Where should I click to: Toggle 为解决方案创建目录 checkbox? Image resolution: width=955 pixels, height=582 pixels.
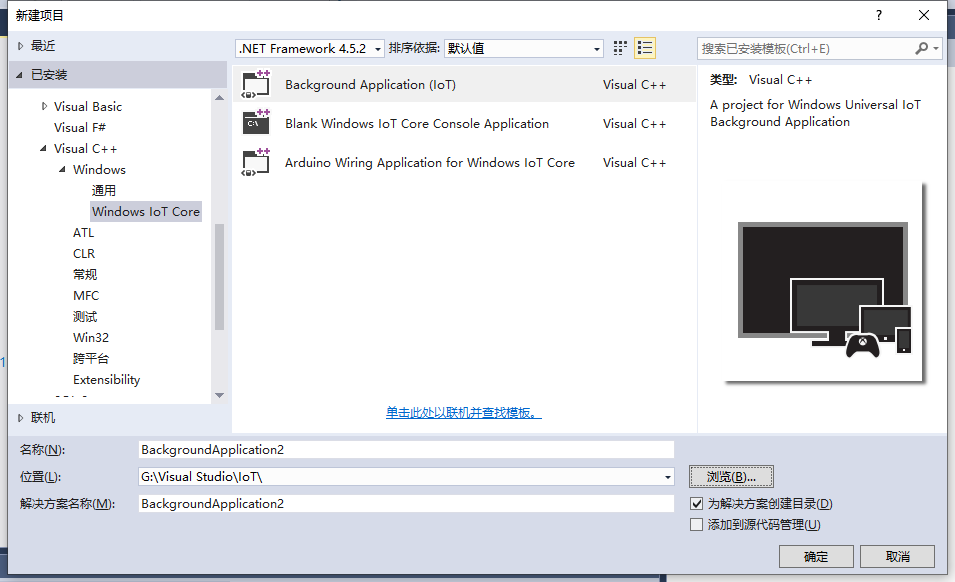tap(696, 503)
